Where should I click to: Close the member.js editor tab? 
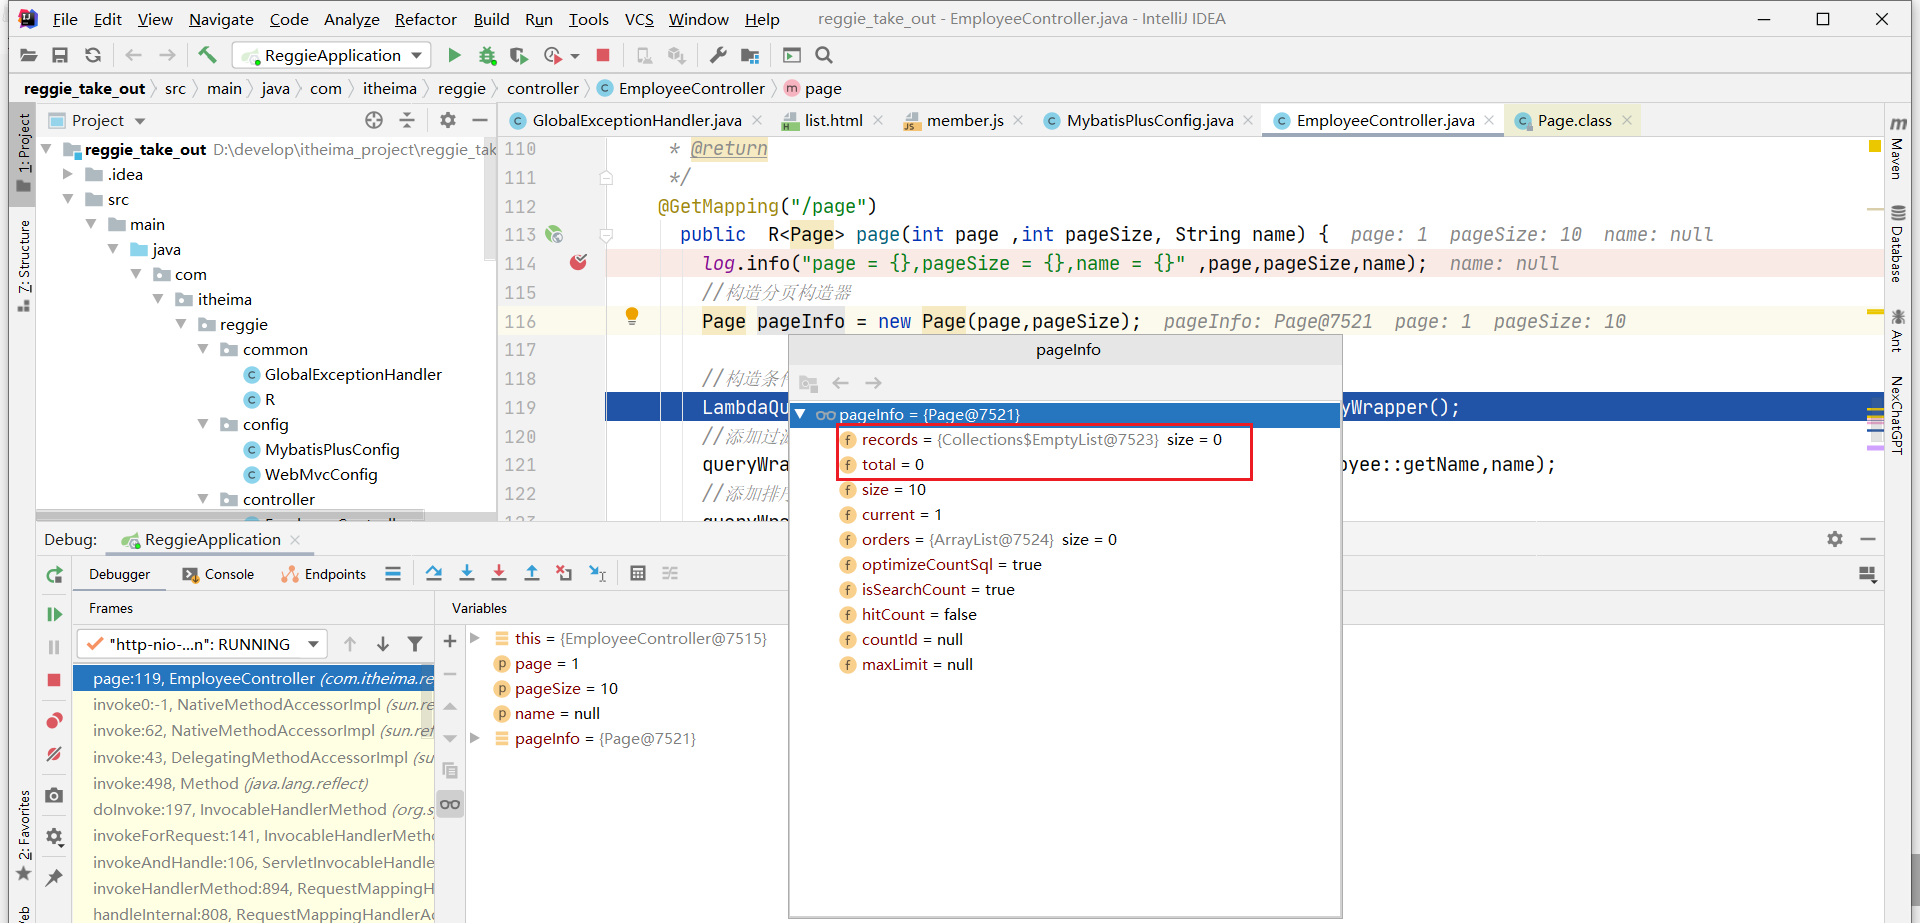coord(1018,120)
